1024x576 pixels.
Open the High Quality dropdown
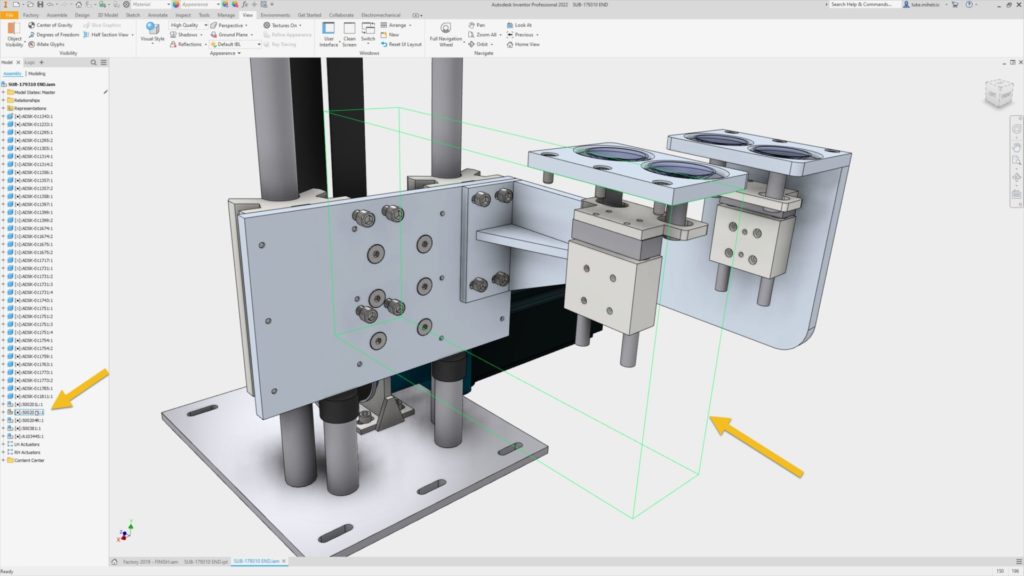point(188,25)
